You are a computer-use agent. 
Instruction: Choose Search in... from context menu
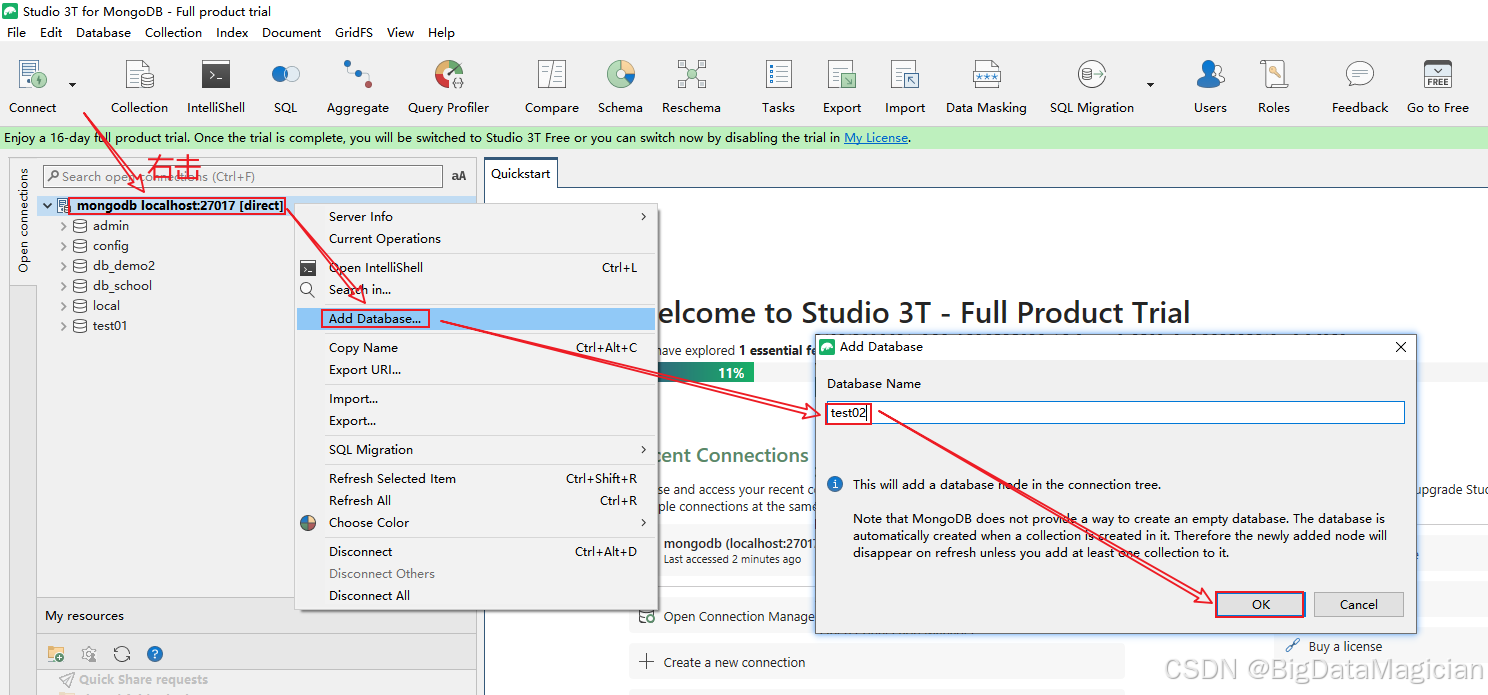click(x=477, y=289)
